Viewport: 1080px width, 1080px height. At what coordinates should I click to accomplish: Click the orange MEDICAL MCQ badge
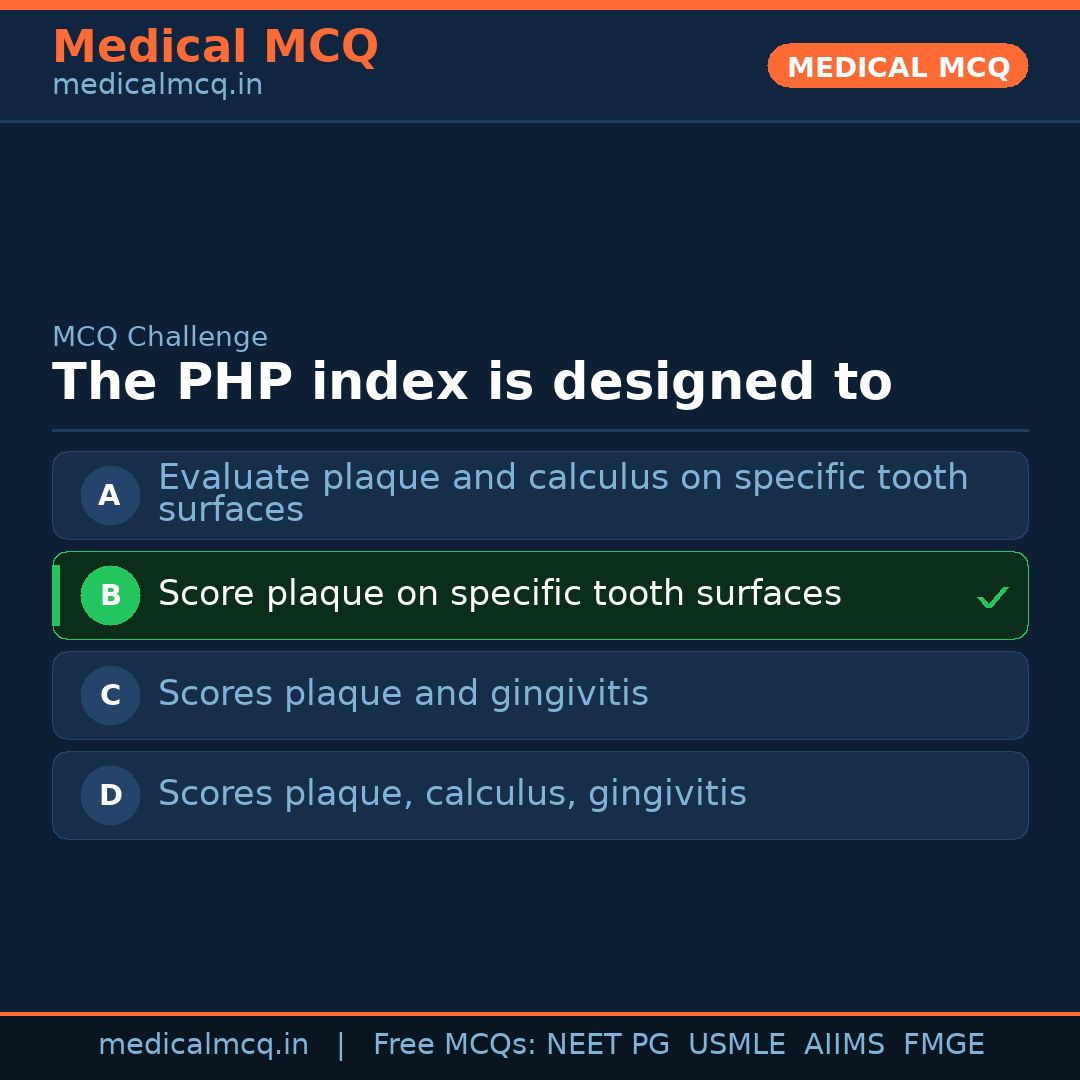[x=897, y=66]
